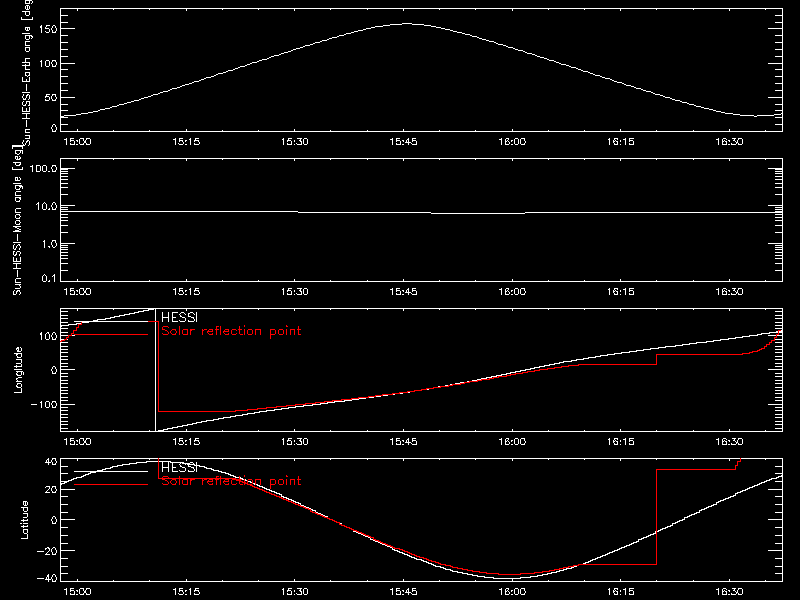
Task: Click 16:00 time label under Moon angle plot
Action: point(512,292)
